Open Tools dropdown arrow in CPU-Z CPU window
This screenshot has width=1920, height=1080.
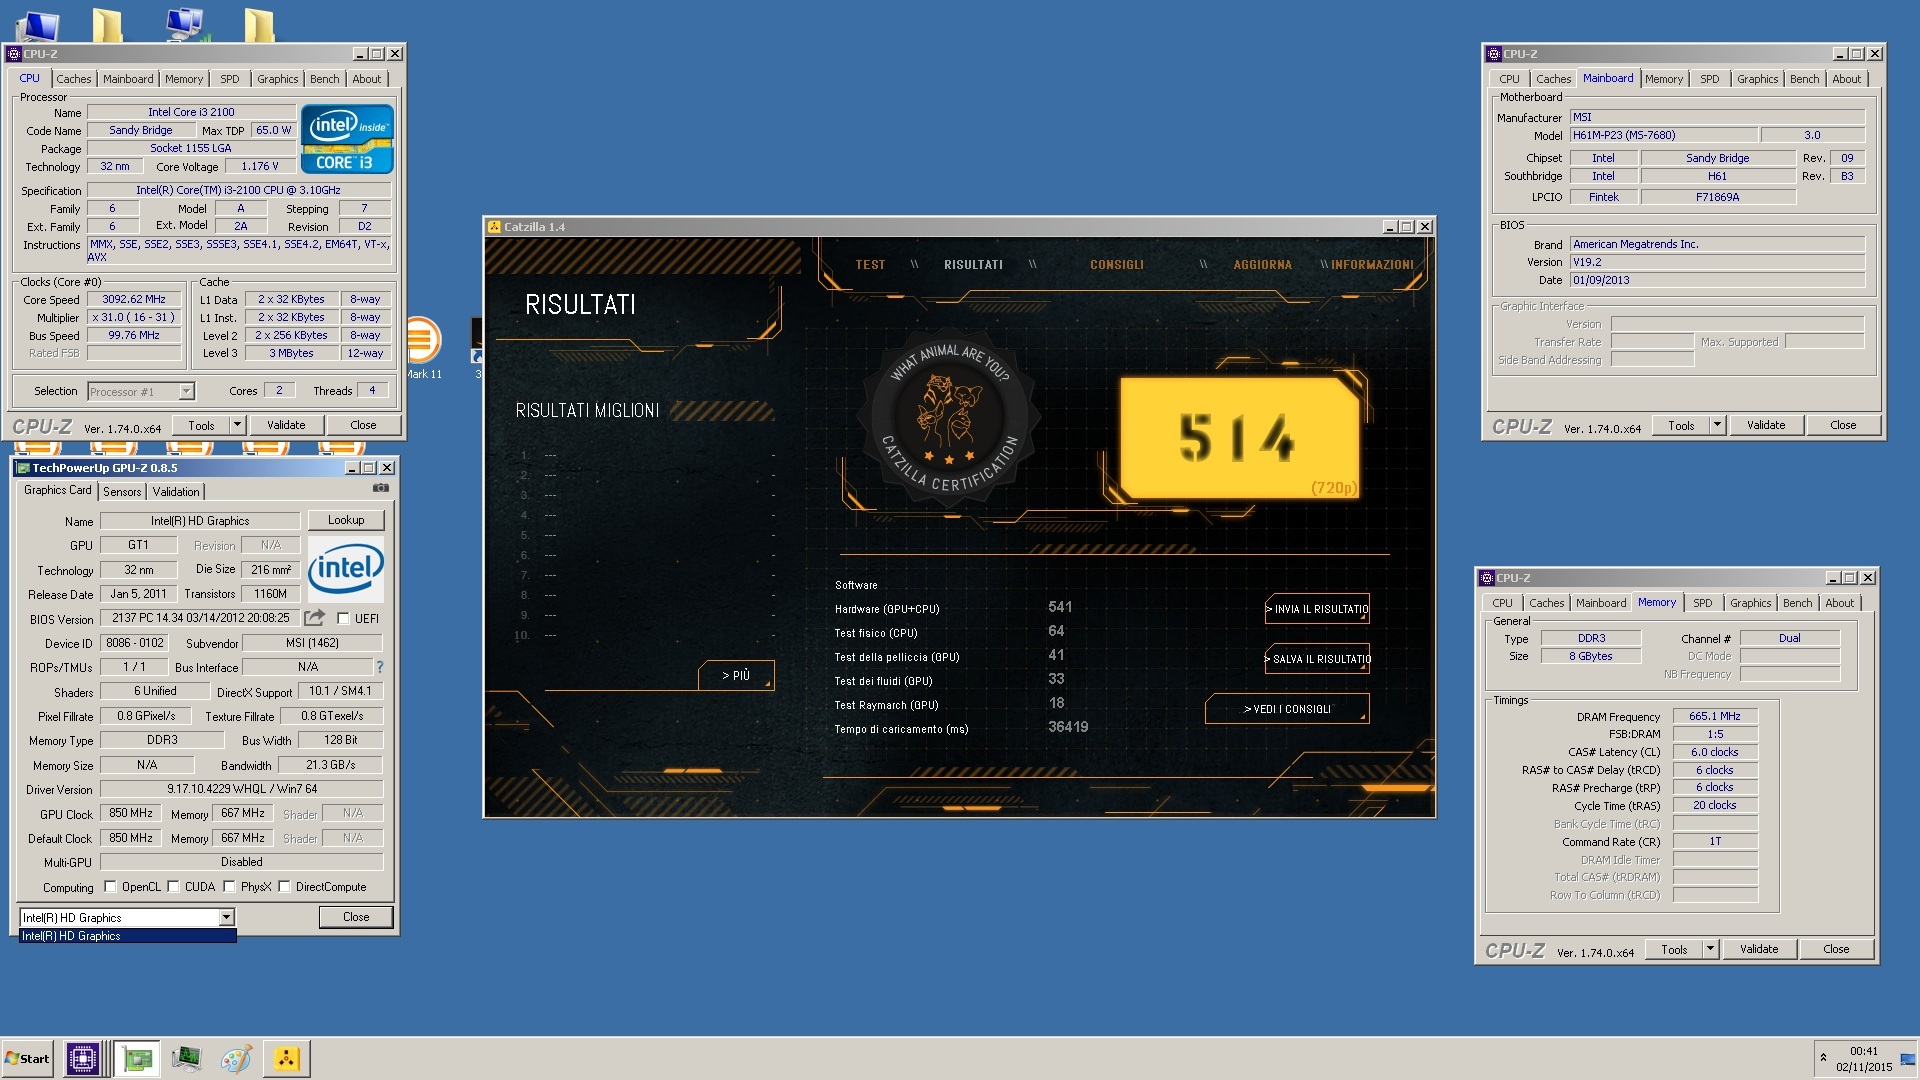pyautogui.click(x=237, y=425)
